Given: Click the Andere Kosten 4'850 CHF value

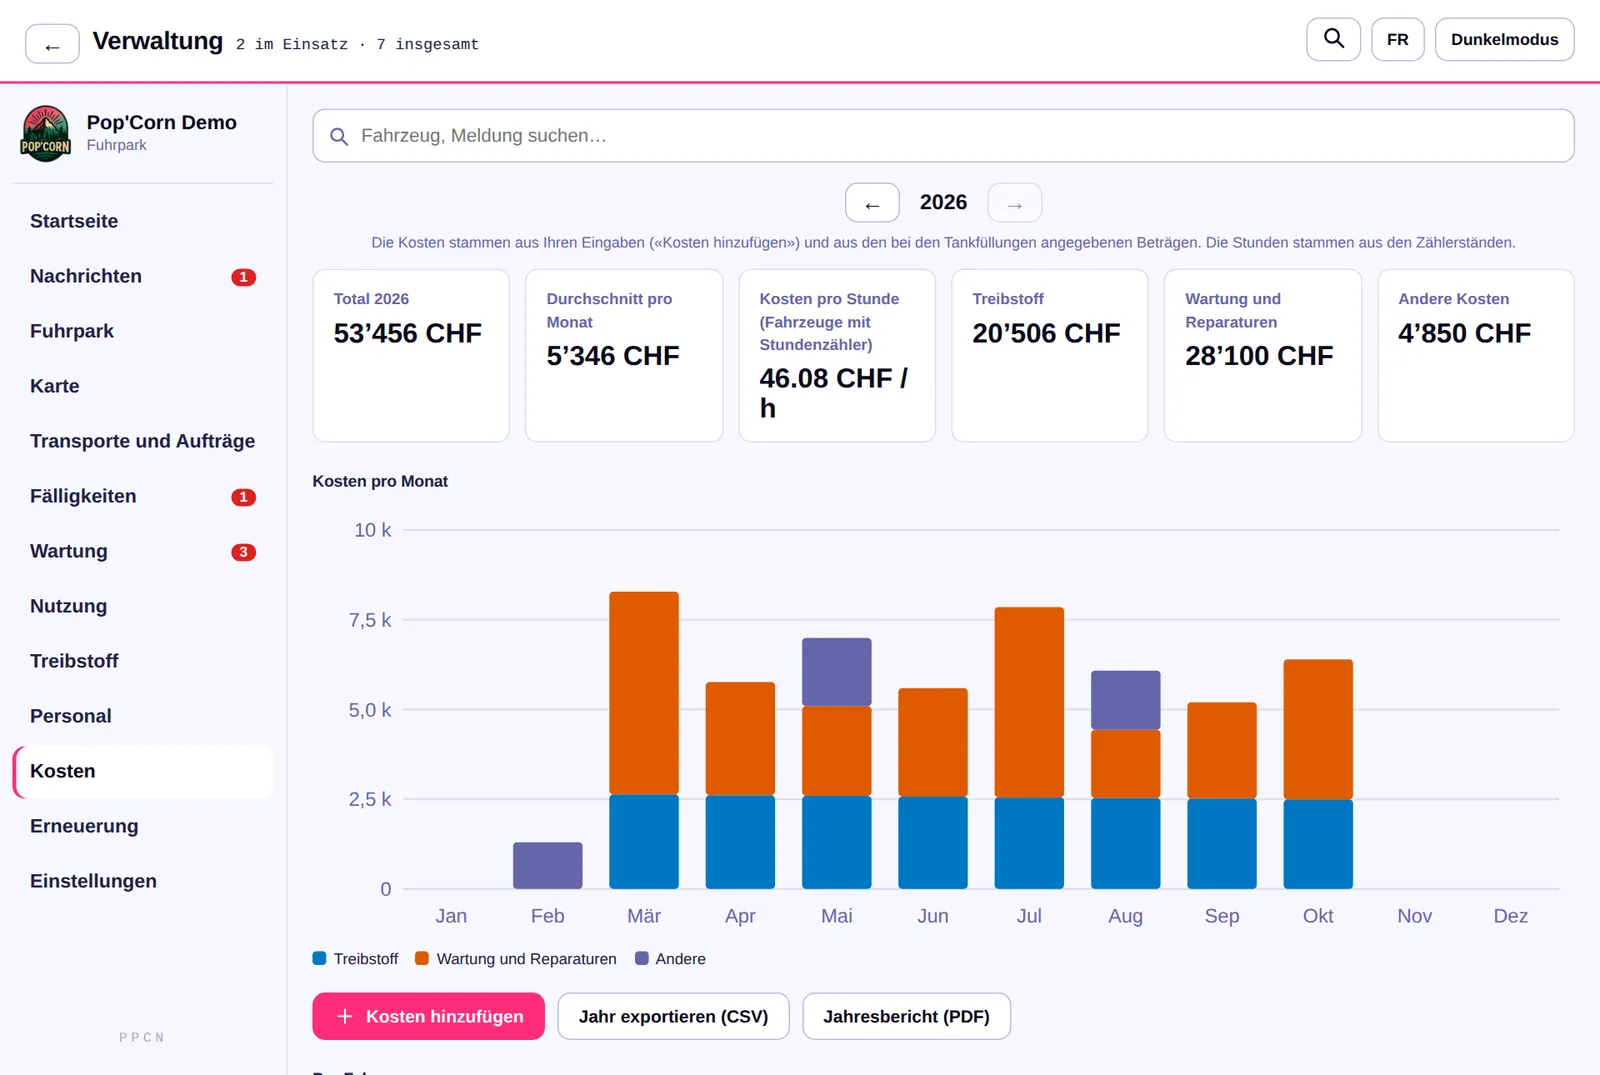Looking at the screenshot, I should point(1464,333).
